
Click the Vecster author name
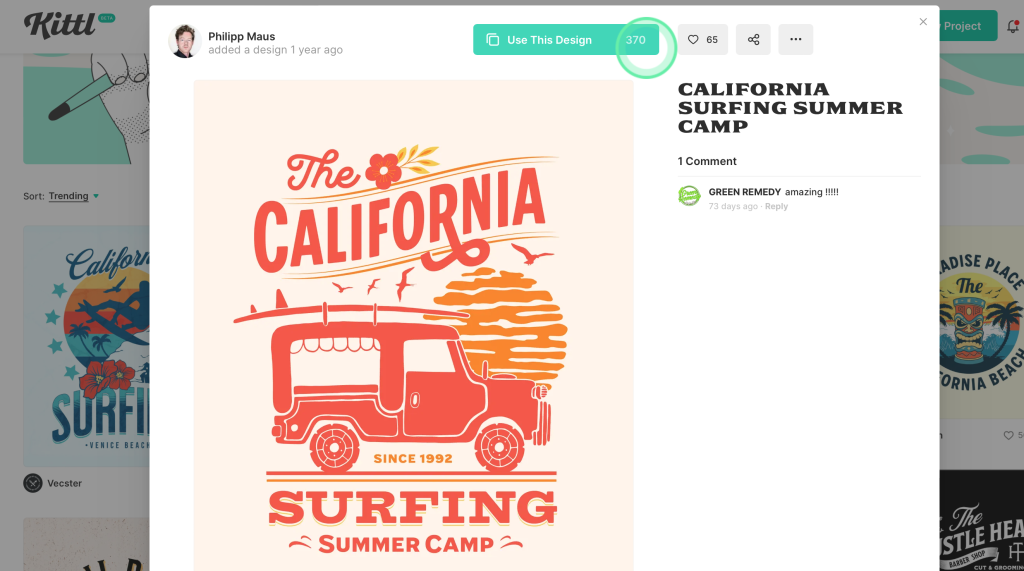(x=65, y=483)
